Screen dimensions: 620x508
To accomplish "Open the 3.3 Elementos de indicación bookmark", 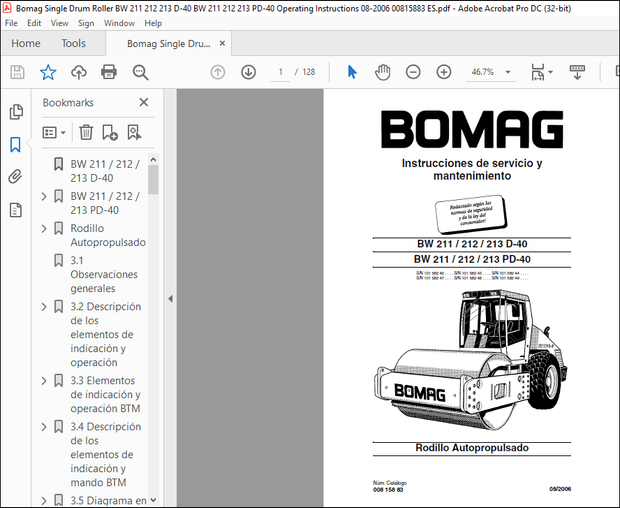I will 105,395.
